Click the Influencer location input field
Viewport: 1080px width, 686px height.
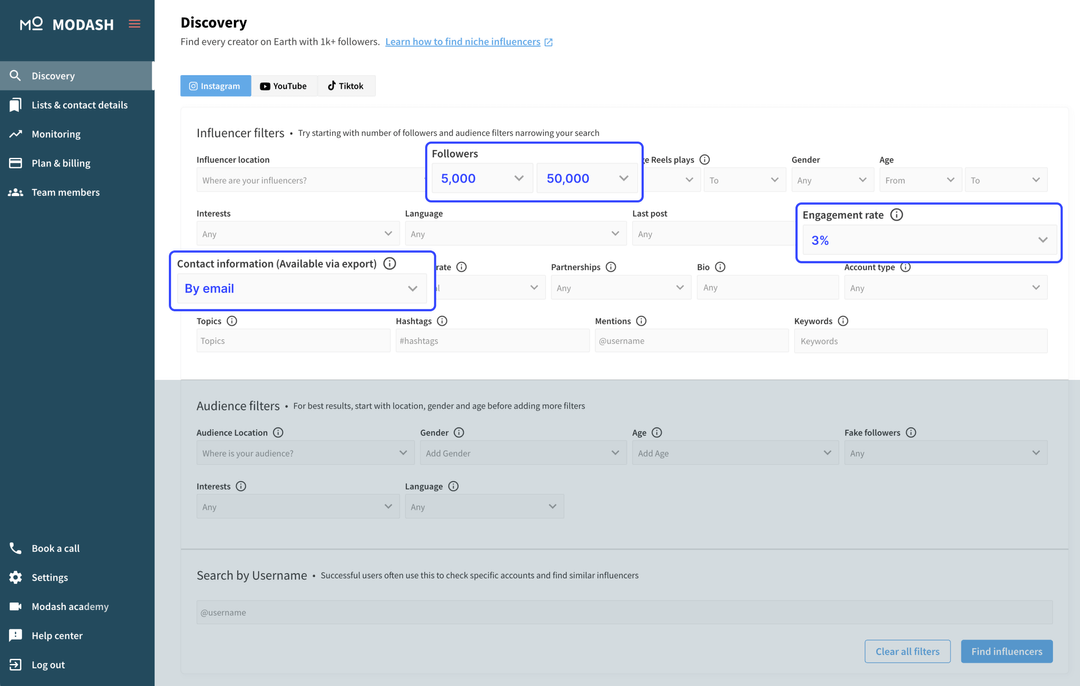[310, 180]
